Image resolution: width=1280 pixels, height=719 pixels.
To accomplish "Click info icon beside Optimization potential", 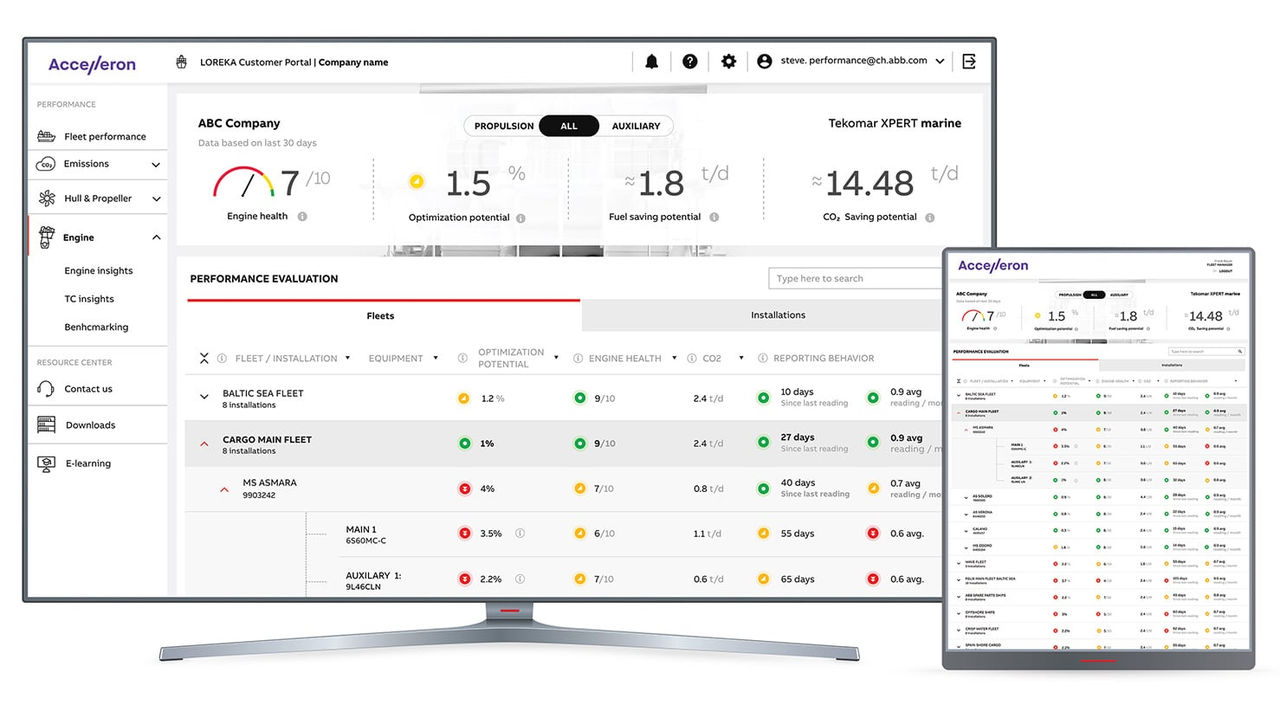I will pos(521,217).
